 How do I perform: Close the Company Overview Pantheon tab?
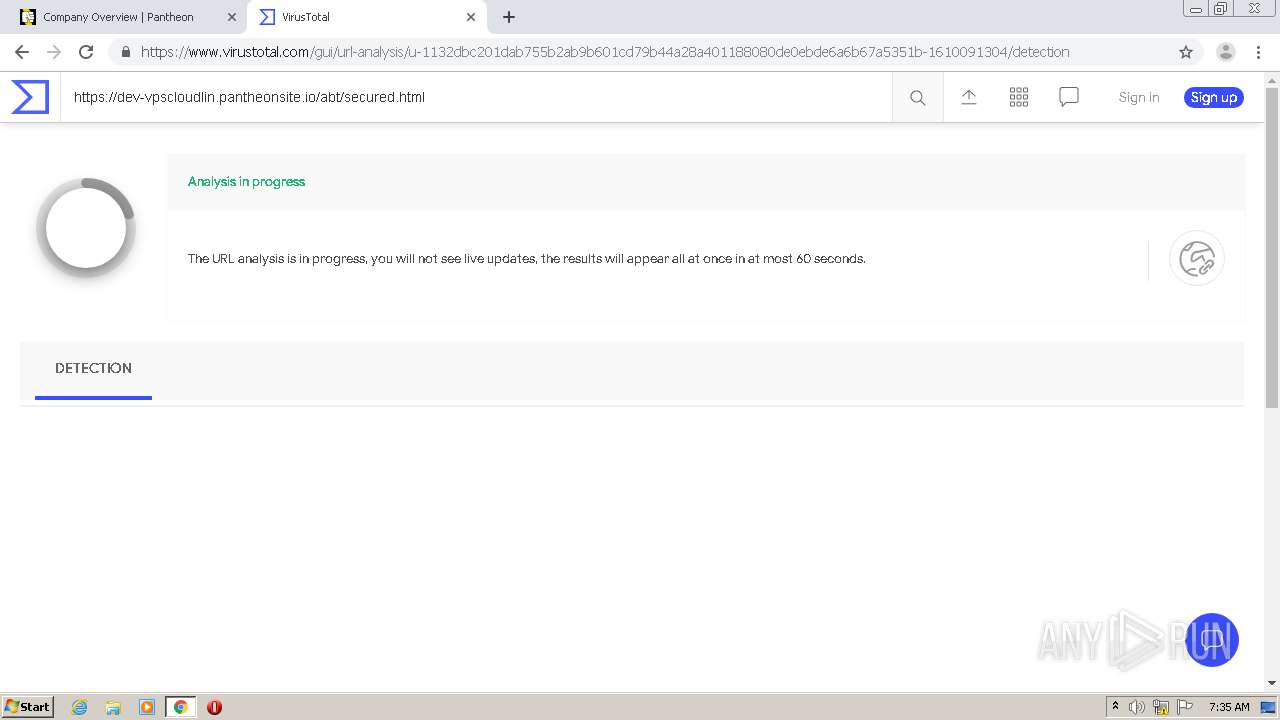pos(232,17)
